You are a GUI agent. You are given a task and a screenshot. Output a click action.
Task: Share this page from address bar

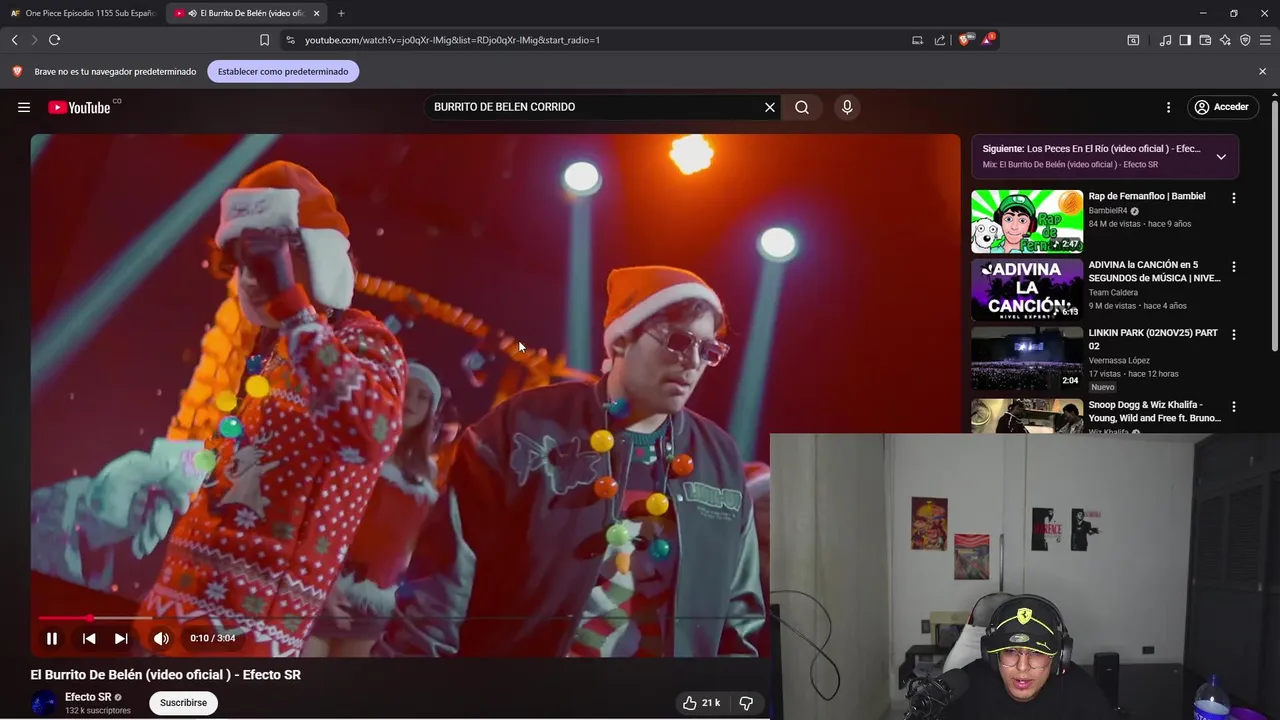click(940, 40)
